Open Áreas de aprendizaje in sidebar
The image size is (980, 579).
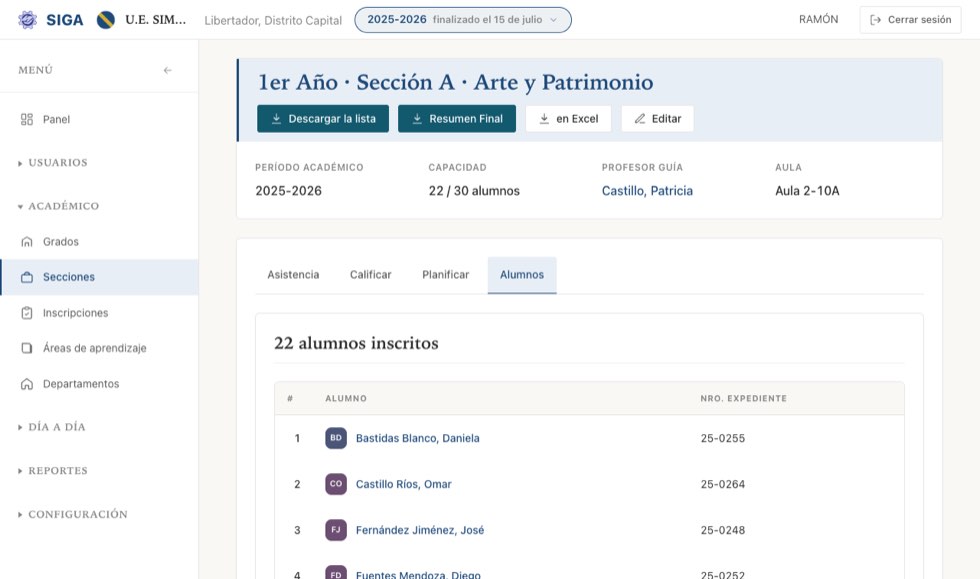(99, 348)
